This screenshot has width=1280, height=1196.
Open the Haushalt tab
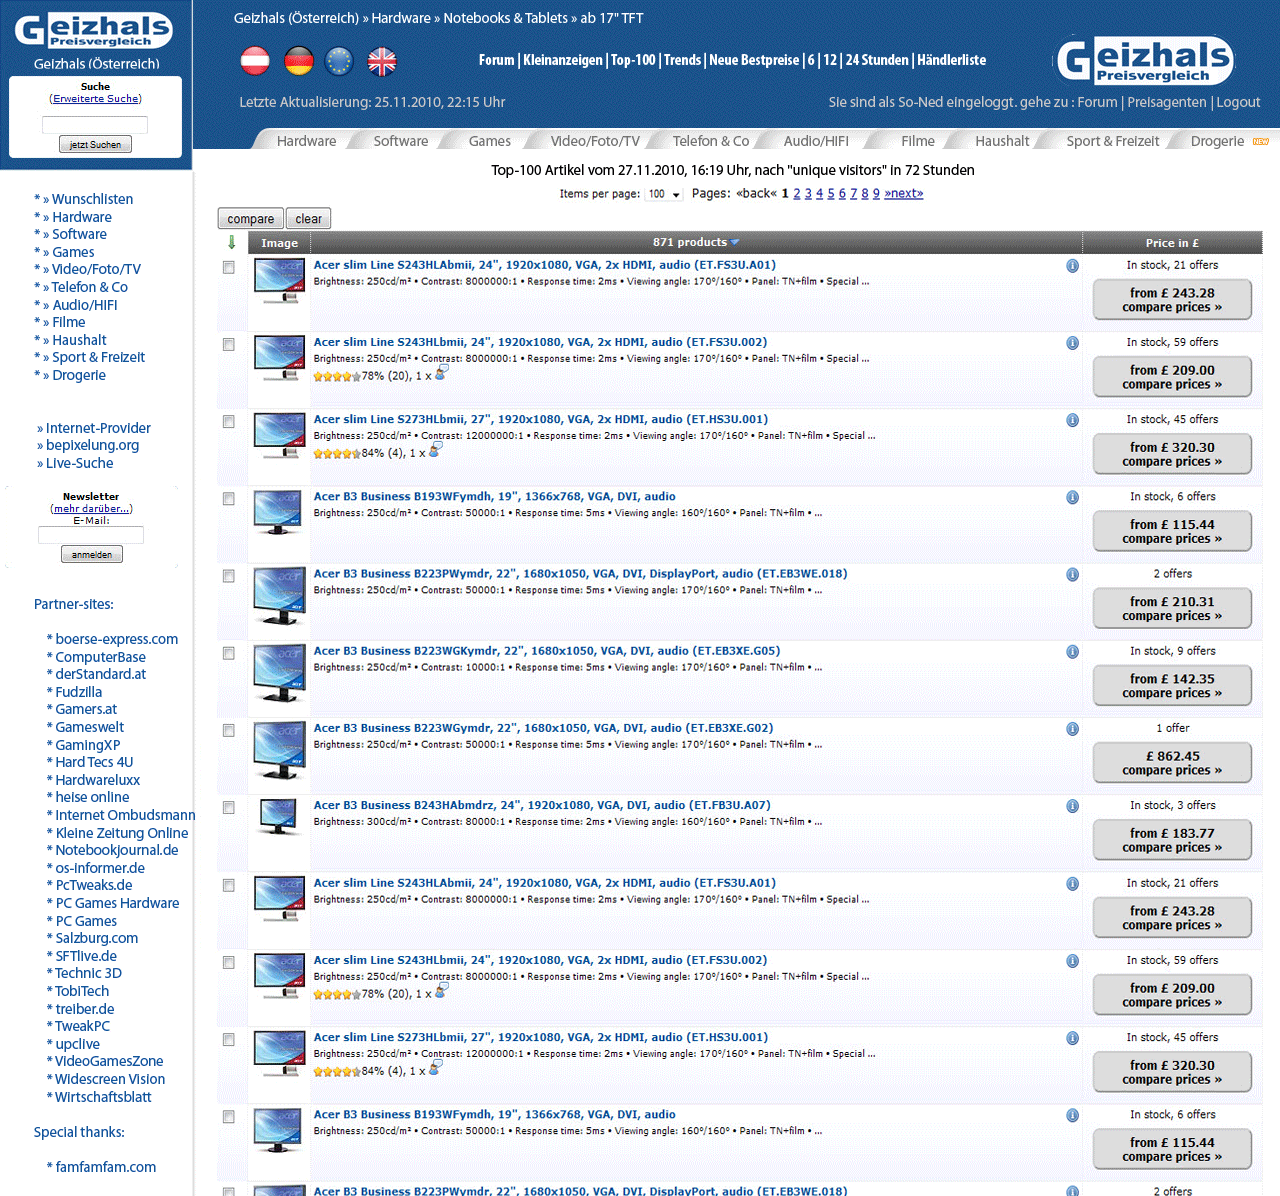pyautogui.click(x=1002, y=141)
